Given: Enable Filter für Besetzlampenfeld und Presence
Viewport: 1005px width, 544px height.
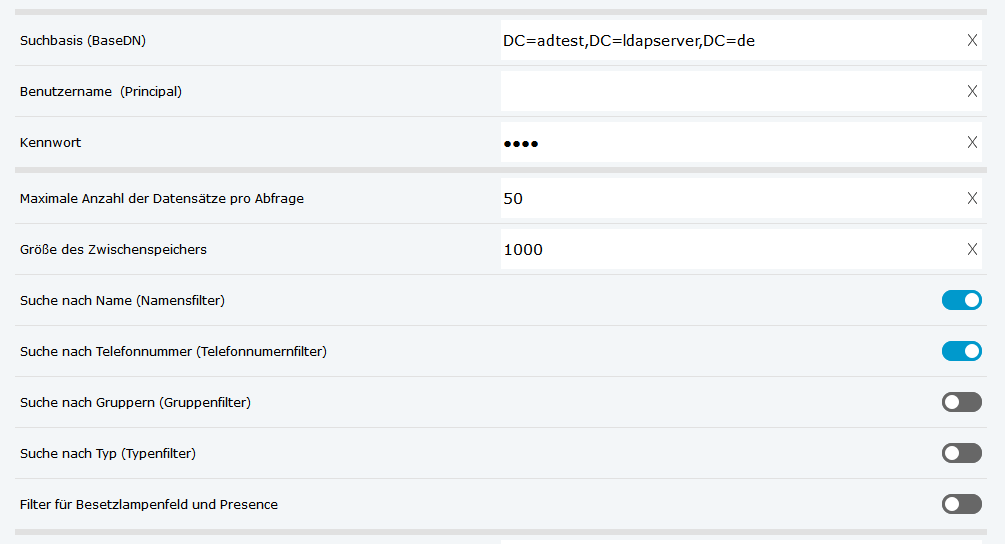Looking at the screenshot, I should [x=961, y=504].
